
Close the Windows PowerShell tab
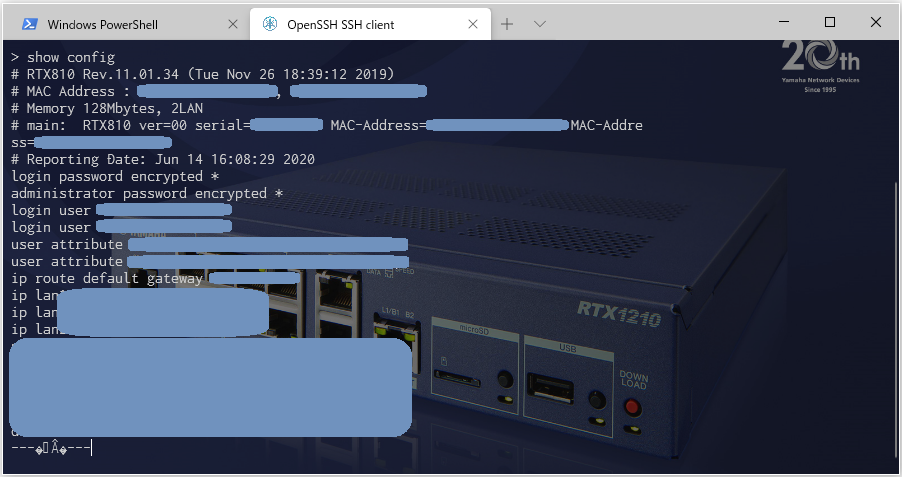[233, 24]
